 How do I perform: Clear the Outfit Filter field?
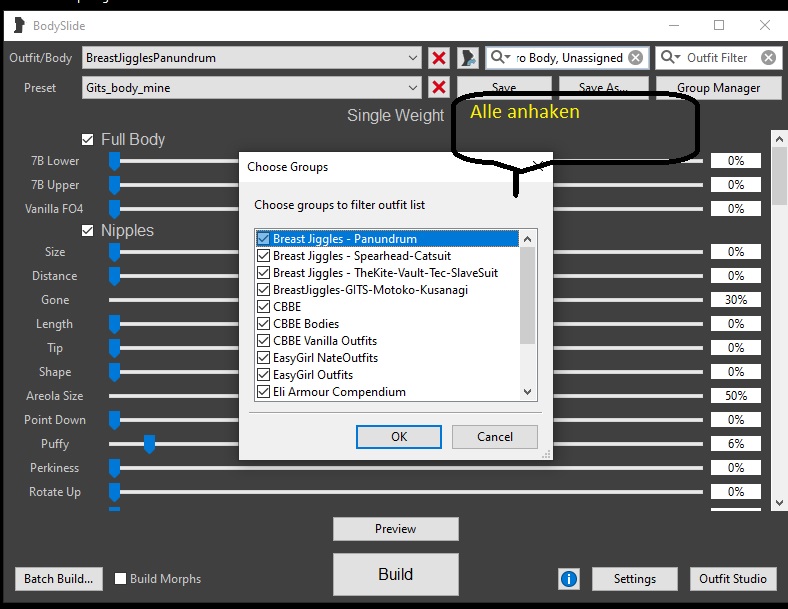pos(767,58)
